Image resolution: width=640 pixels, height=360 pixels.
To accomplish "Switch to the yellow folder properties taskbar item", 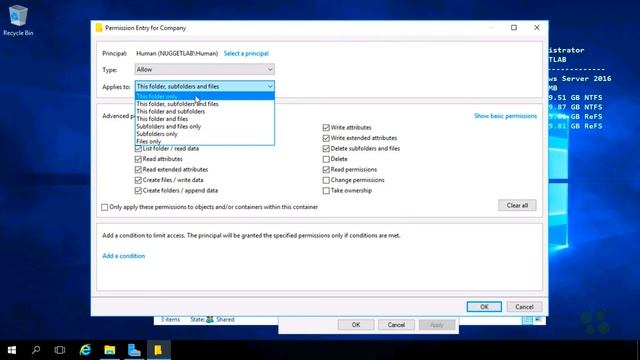I will [158, 350].
